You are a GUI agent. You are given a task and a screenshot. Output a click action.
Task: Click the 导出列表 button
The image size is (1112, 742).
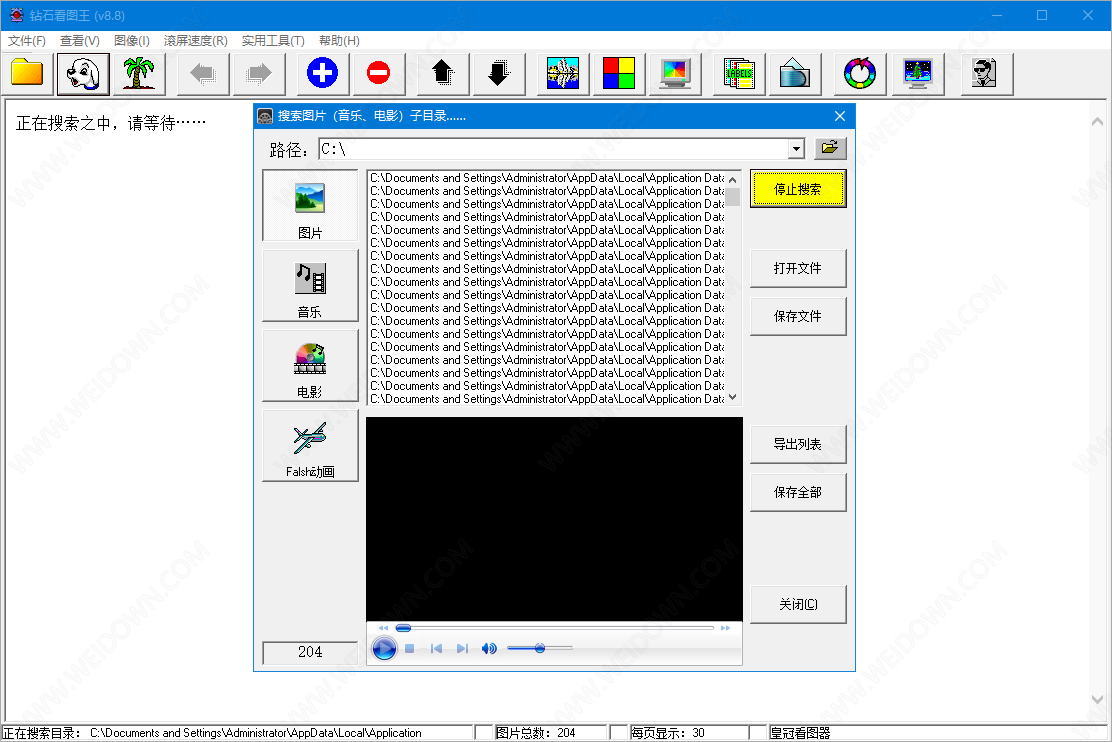click(x=798, y=444)
